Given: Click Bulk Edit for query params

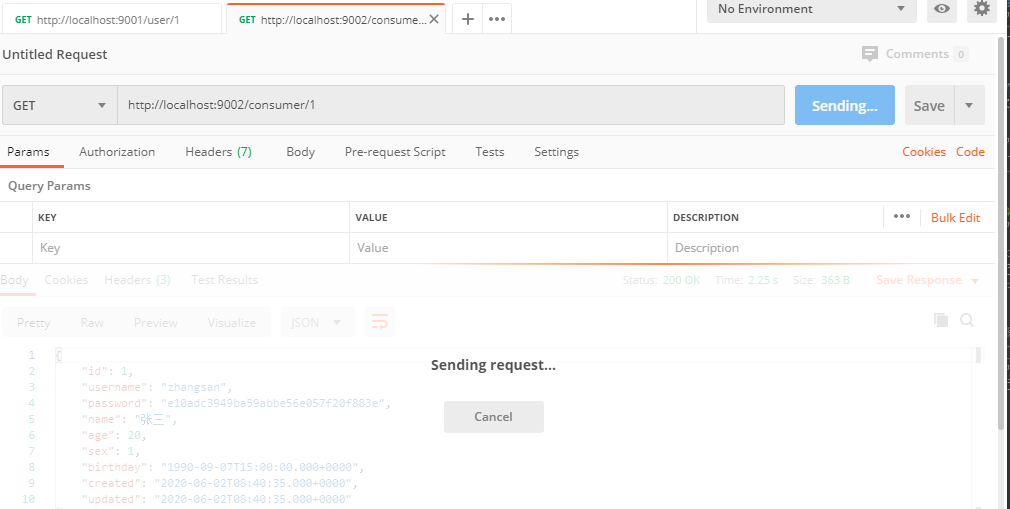Looking at the screenshot, I should coord(955,217).
